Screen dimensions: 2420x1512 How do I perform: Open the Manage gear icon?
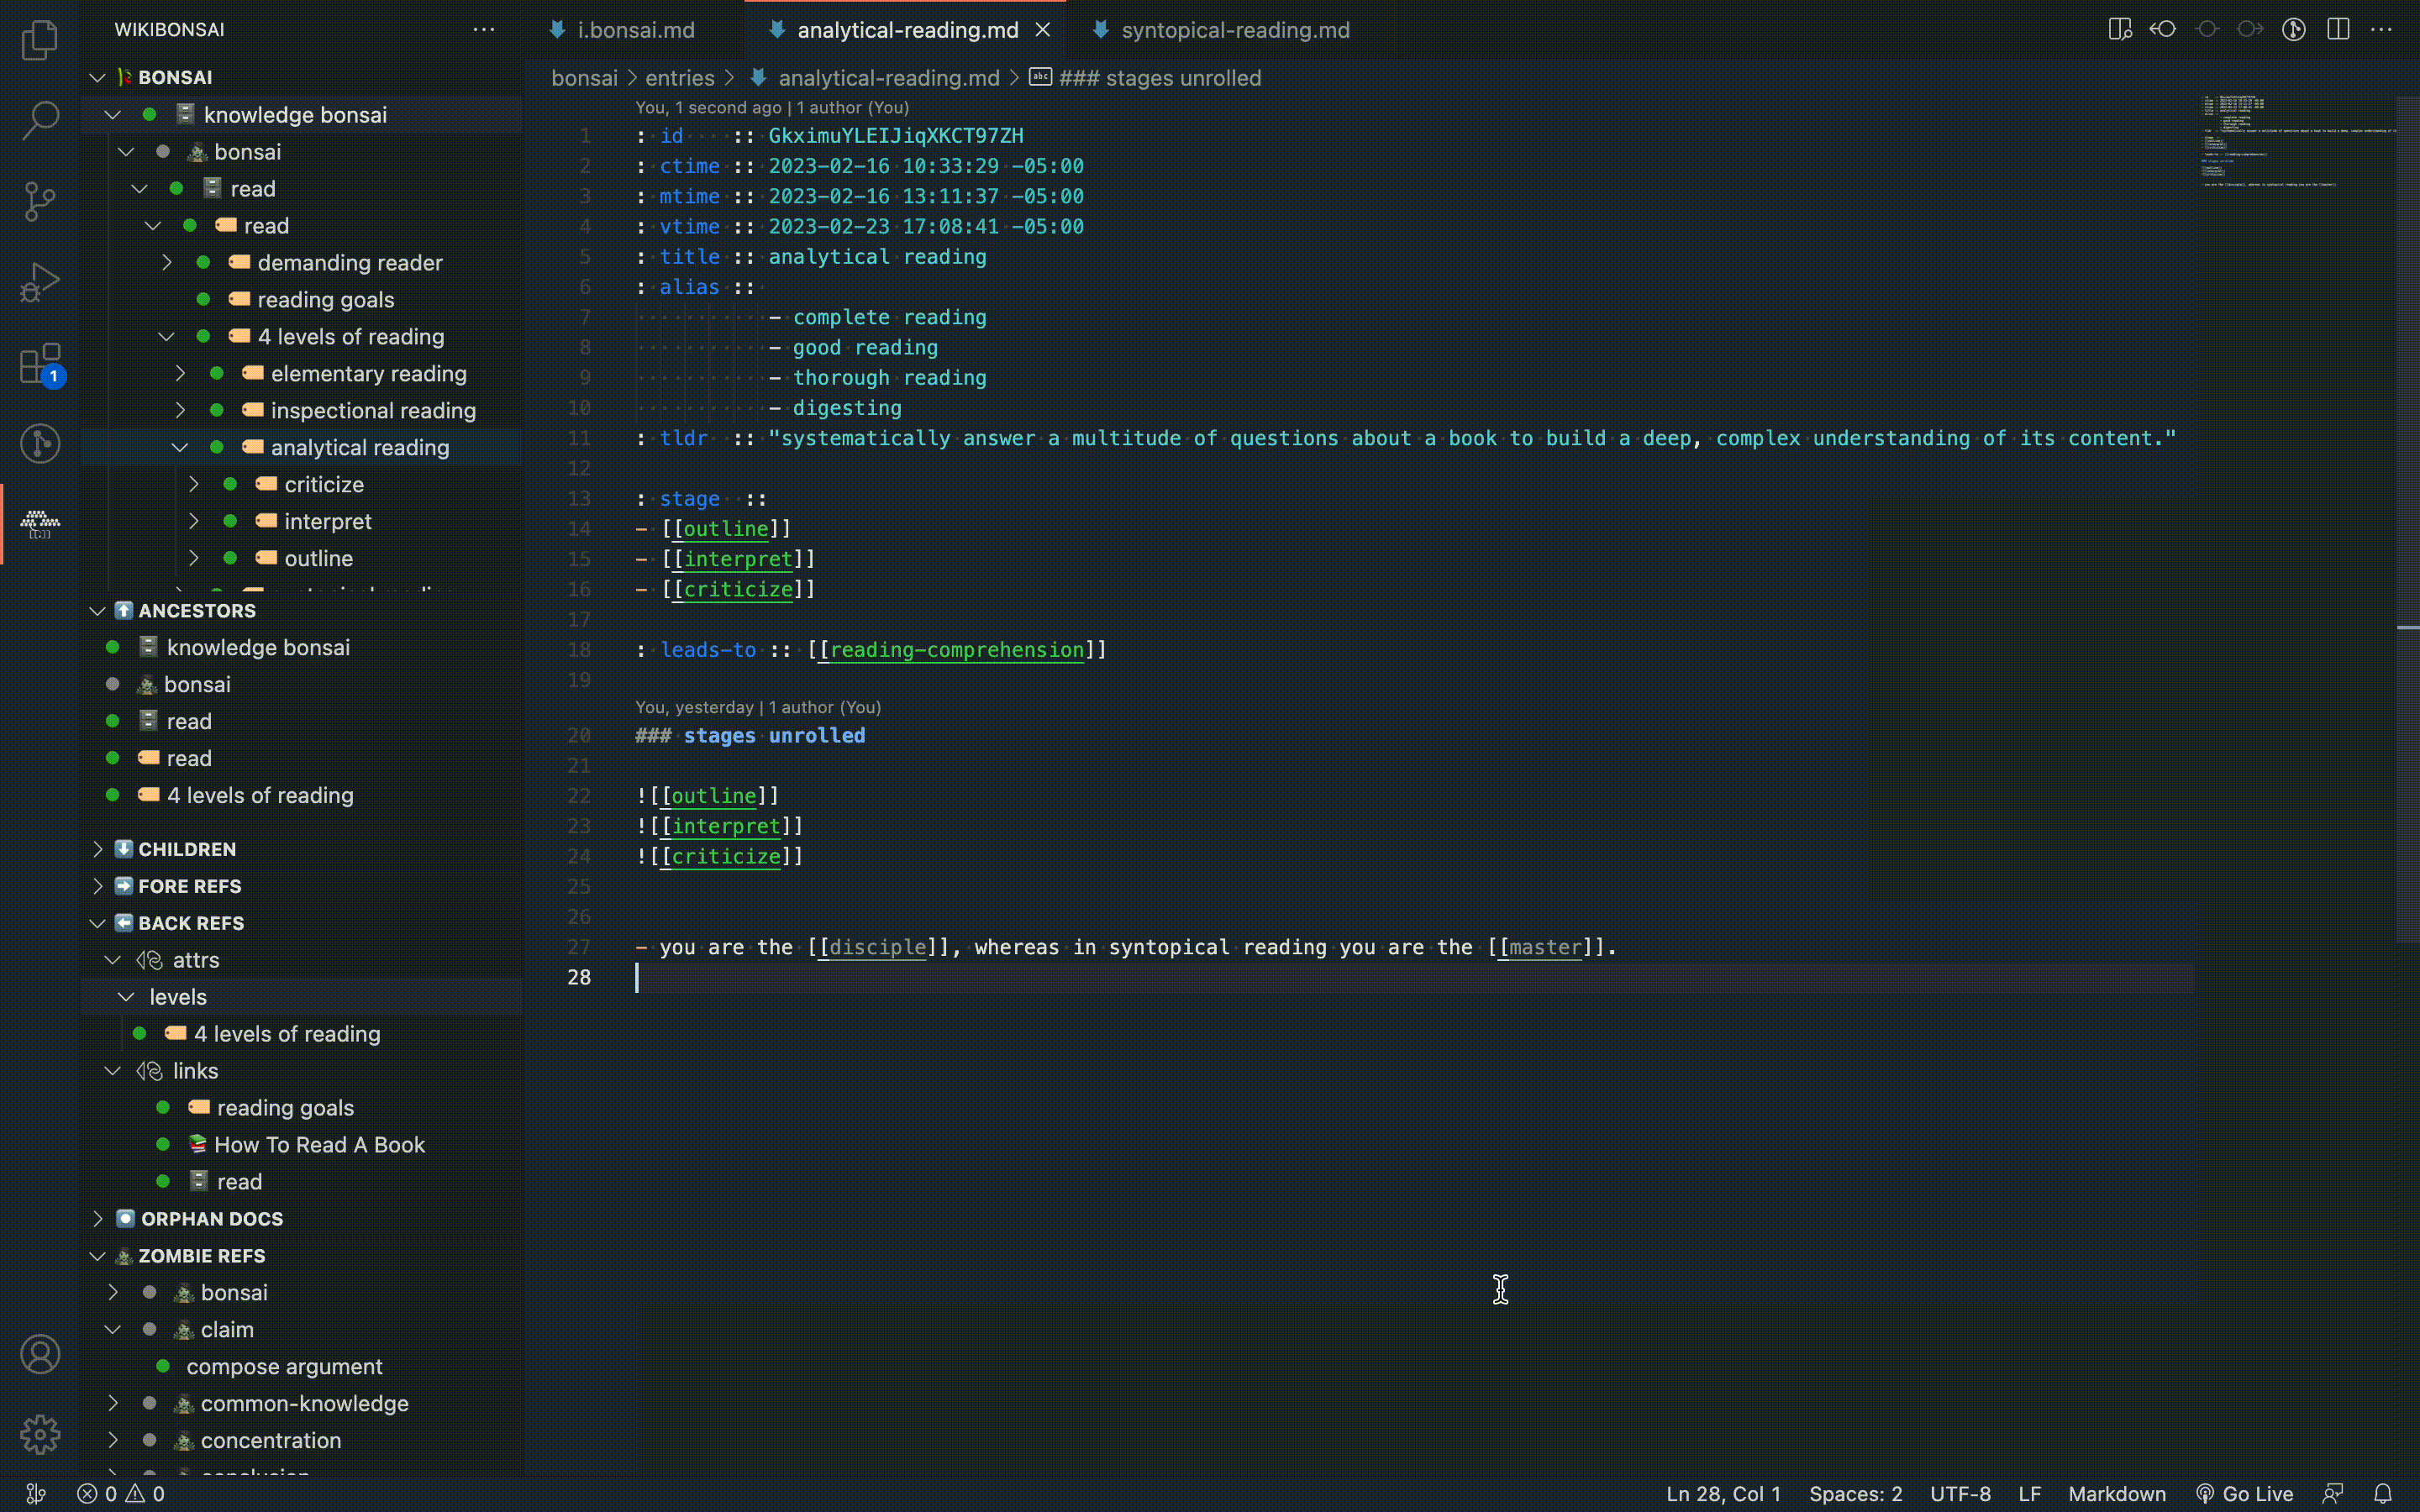(40, 1434)
